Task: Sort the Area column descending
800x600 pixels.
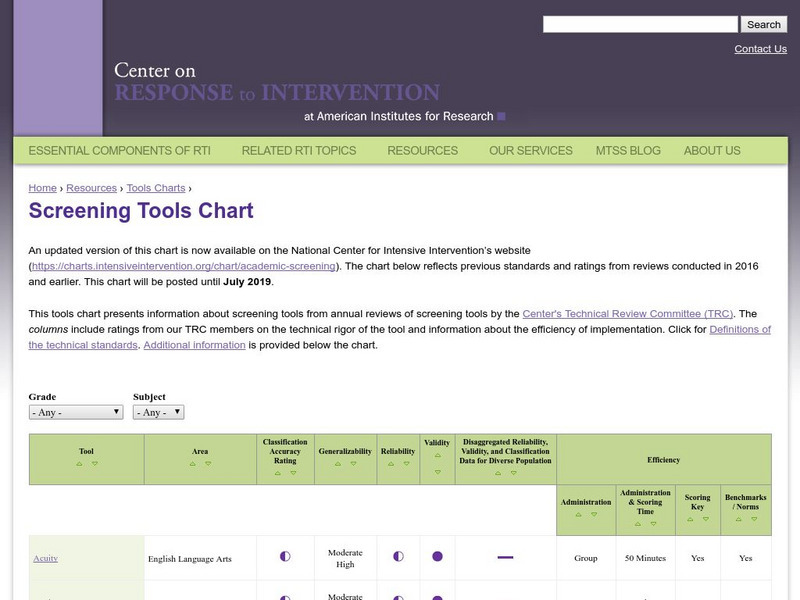Action: click(207, 464)
